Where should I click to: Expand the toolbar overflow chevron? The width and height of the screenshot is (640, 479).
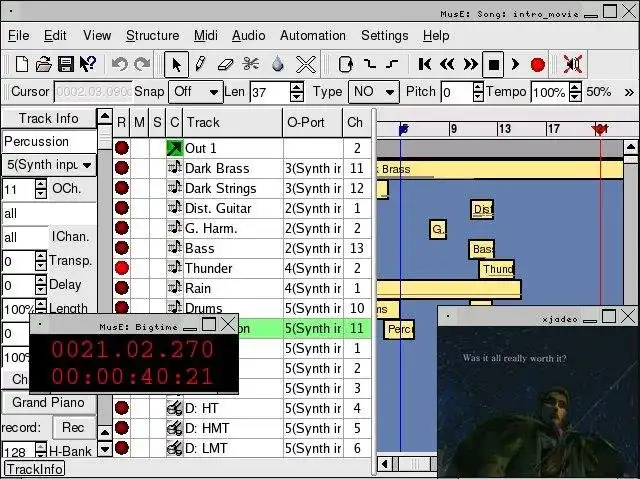pyautogui.click(x=629, y=92)
